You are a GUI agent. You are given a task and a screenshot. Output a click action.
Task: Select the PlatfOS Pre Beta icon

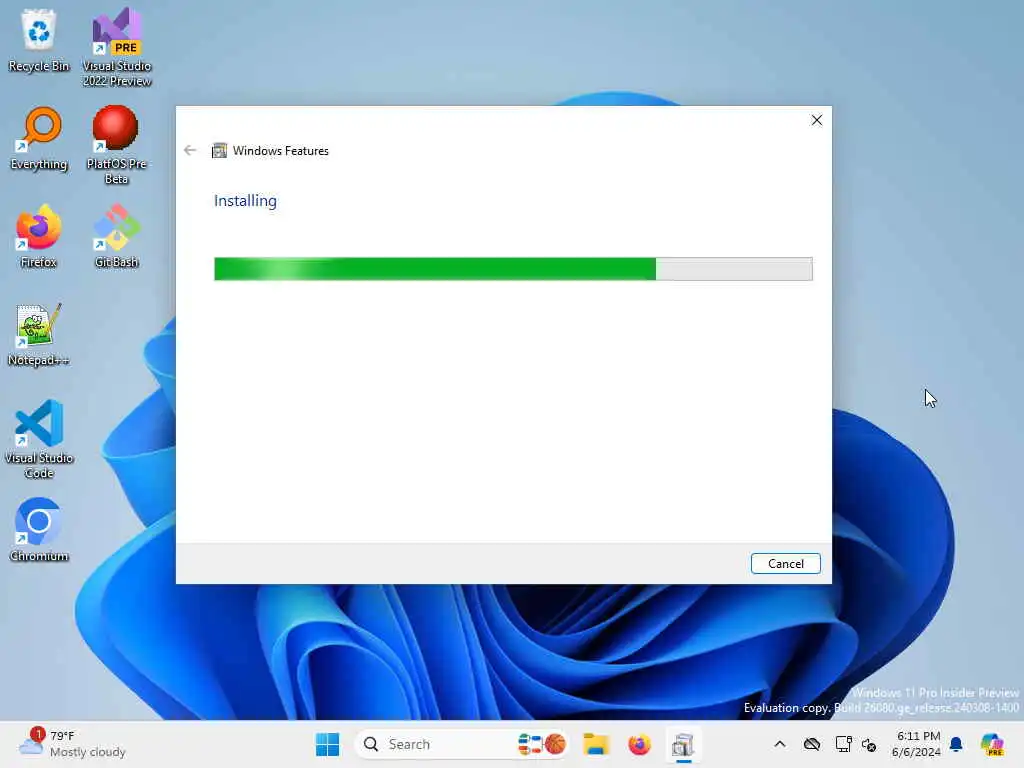[x=116, y=146]
